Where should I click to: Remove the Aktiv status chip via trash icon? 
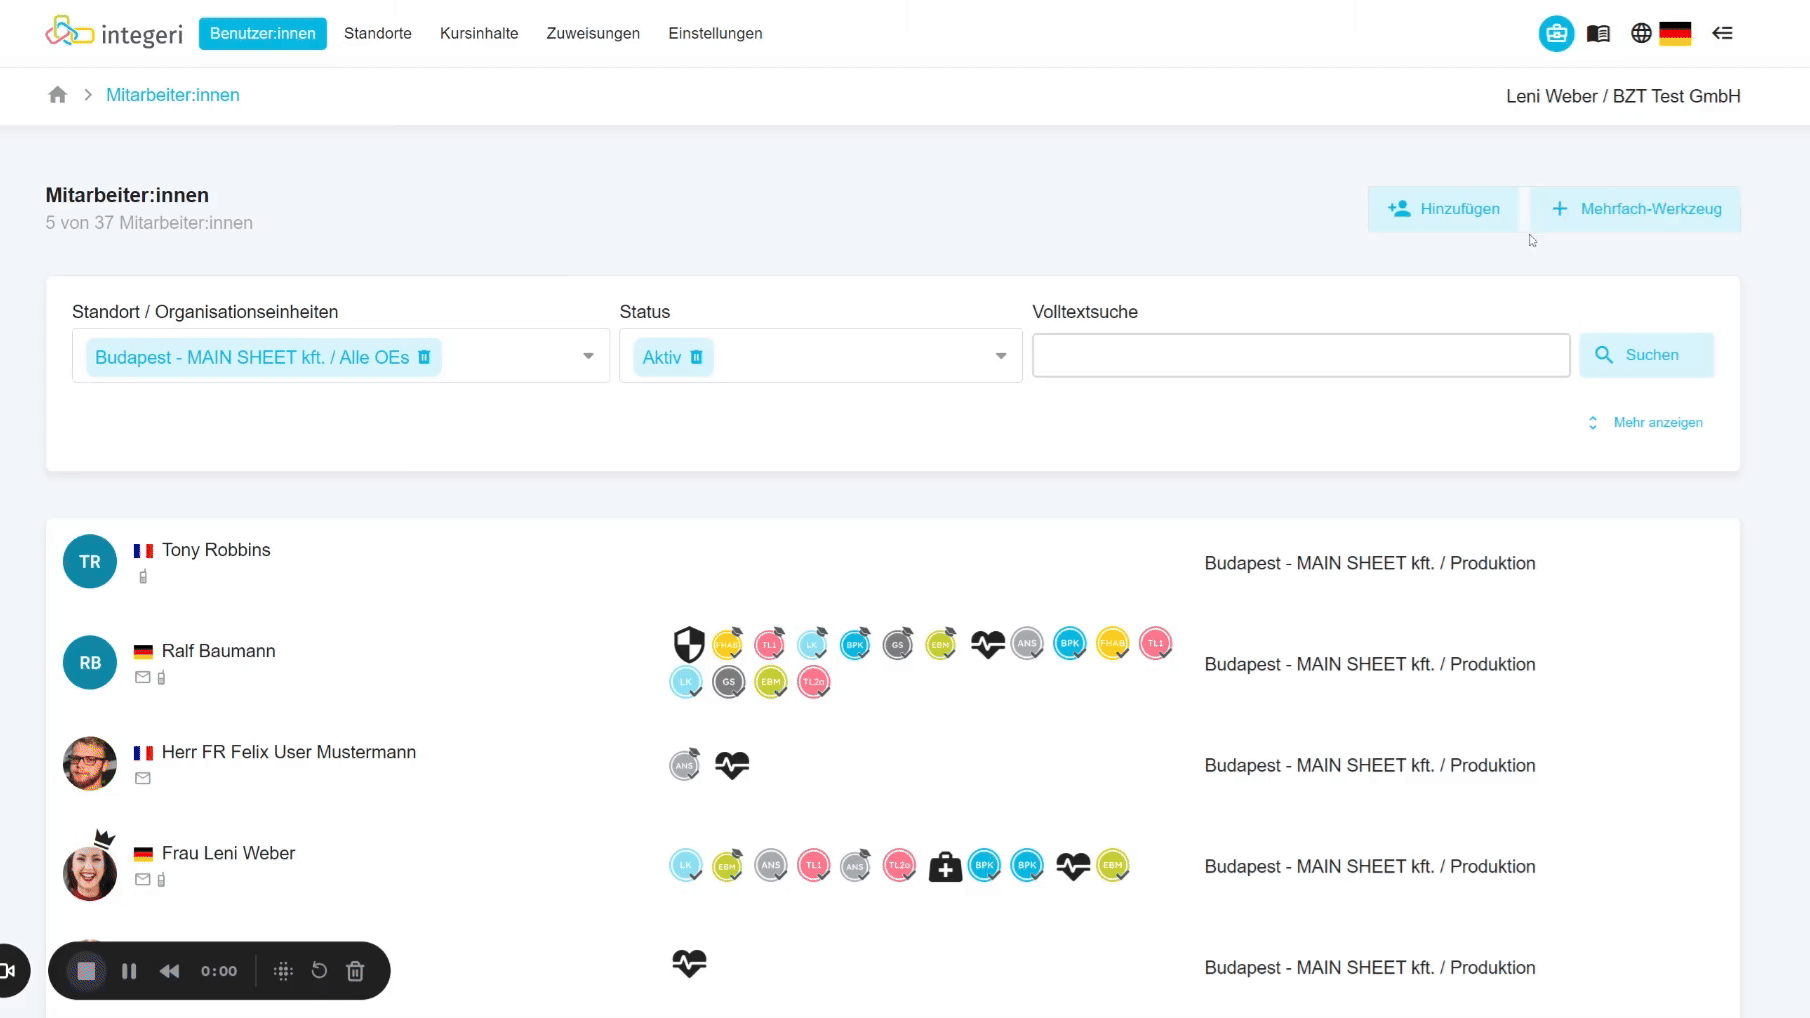pyautogui.click(x=697, y=357)
